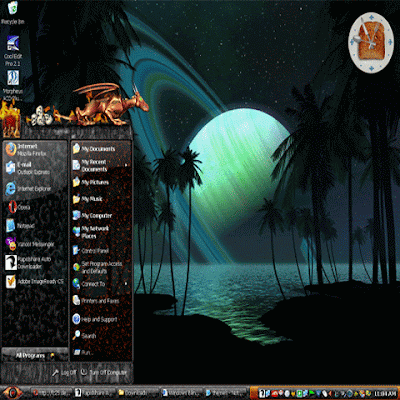Open the Run... dialog

pos(101,352)
